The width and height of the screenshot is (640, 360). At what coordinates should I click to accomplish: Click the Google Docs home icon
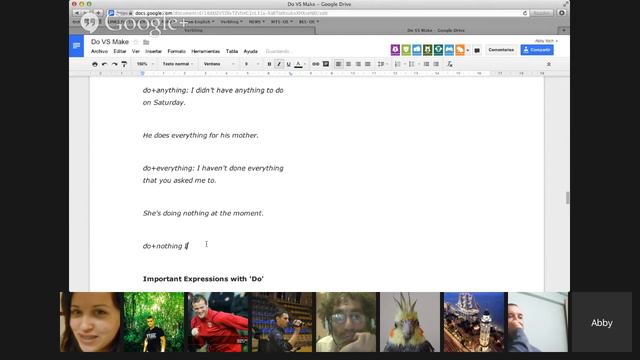[76, 46]
